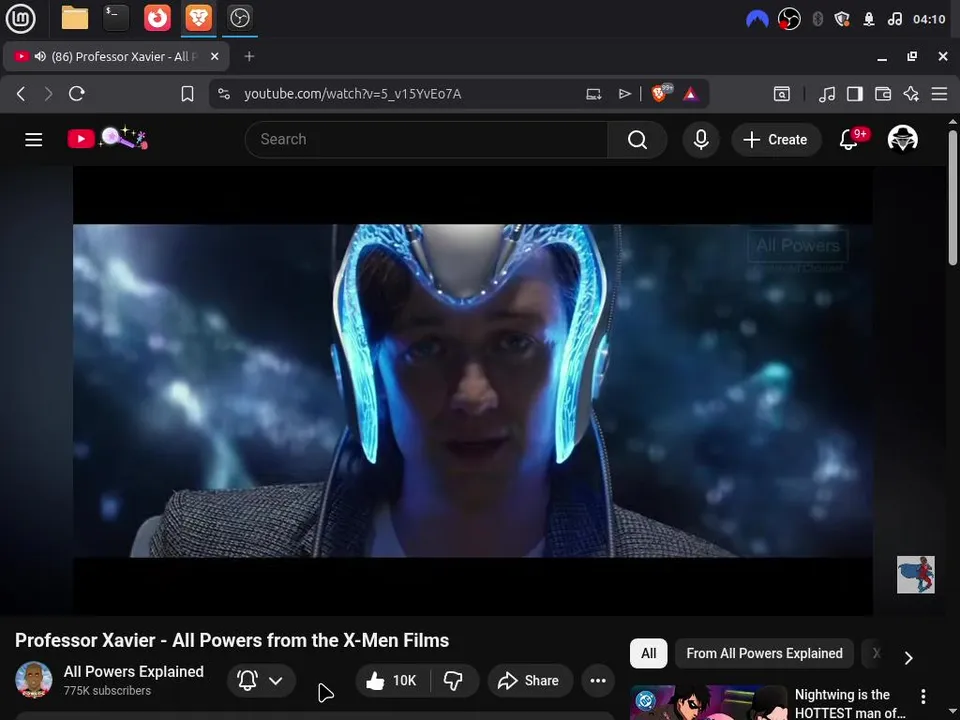View site information and settings

pos(224,94)
